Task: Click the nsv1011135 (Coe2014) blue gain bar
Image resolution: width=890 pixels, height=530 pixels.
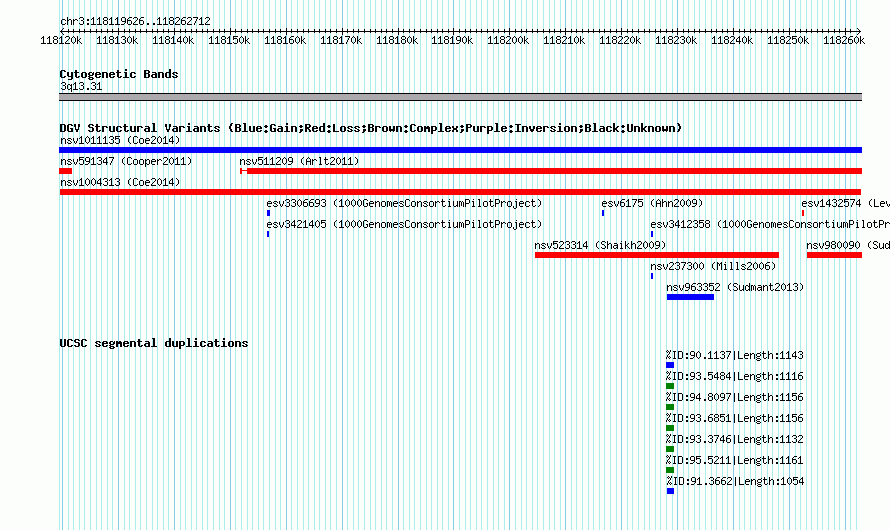Action: coord(460,150)
